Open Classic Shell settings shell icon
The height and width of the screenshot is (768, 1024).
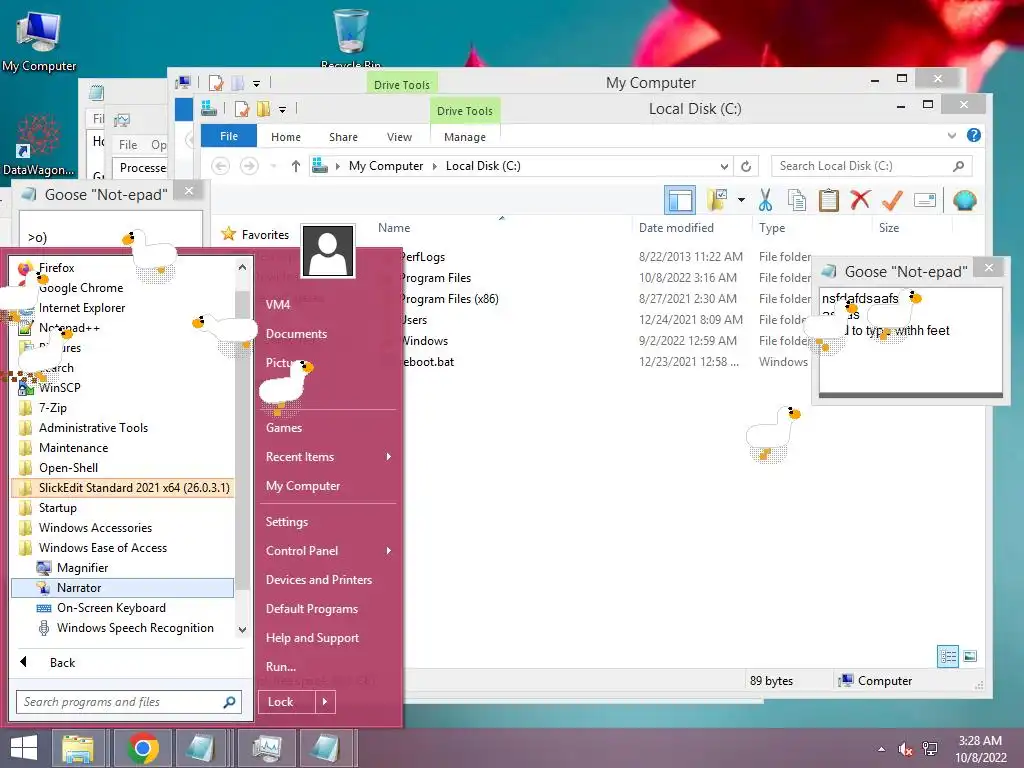point(965,200)
